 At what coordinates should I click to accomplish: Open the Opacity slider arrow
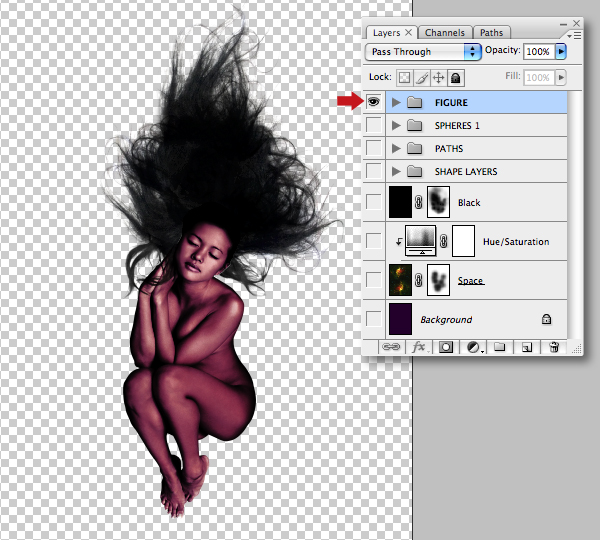click(x=561, y=51)
